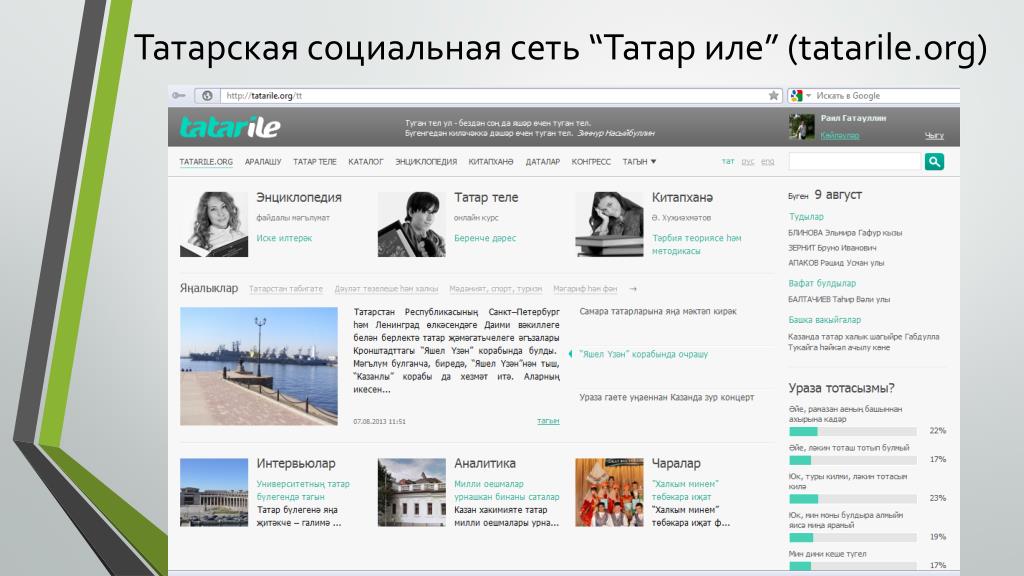This screenshot has height=576, width=1024.
Task: Open Университетның татар бүлегендә тагын link
Action: [x=303, y=490]
